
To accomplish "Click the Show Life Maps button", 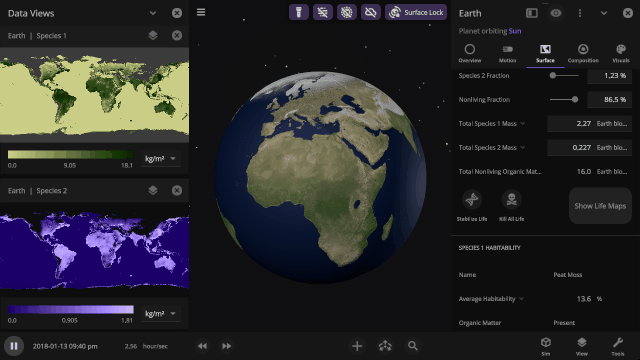I will tap(600, 206).
